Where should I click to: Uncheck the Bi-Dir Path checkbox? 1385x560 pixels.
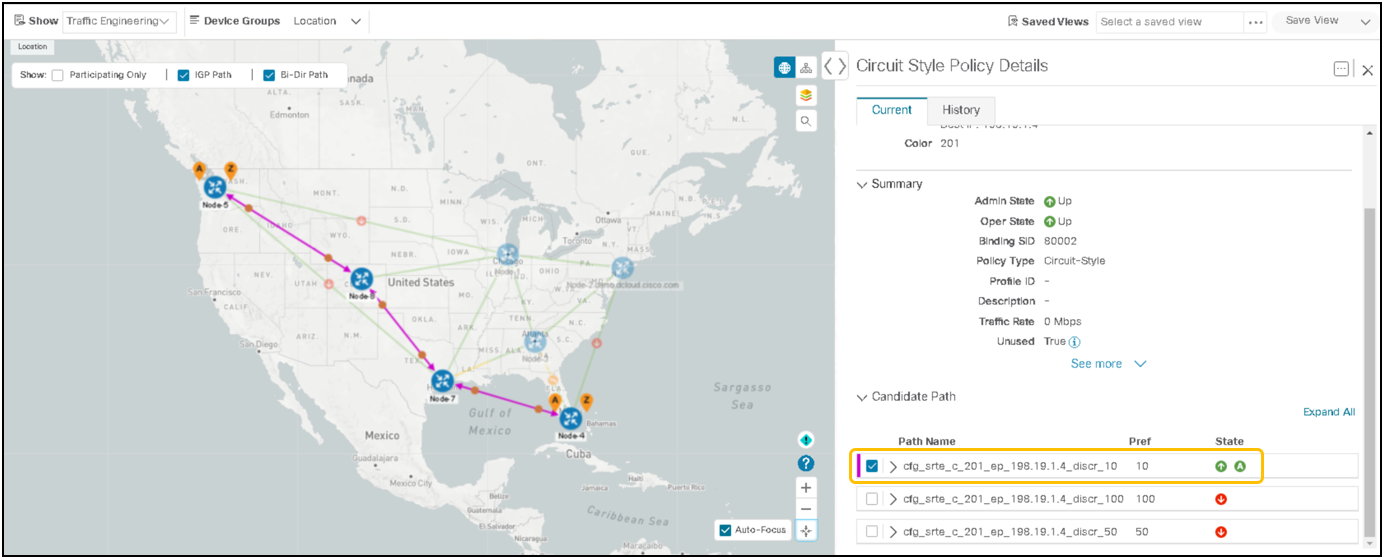[270, 75]
